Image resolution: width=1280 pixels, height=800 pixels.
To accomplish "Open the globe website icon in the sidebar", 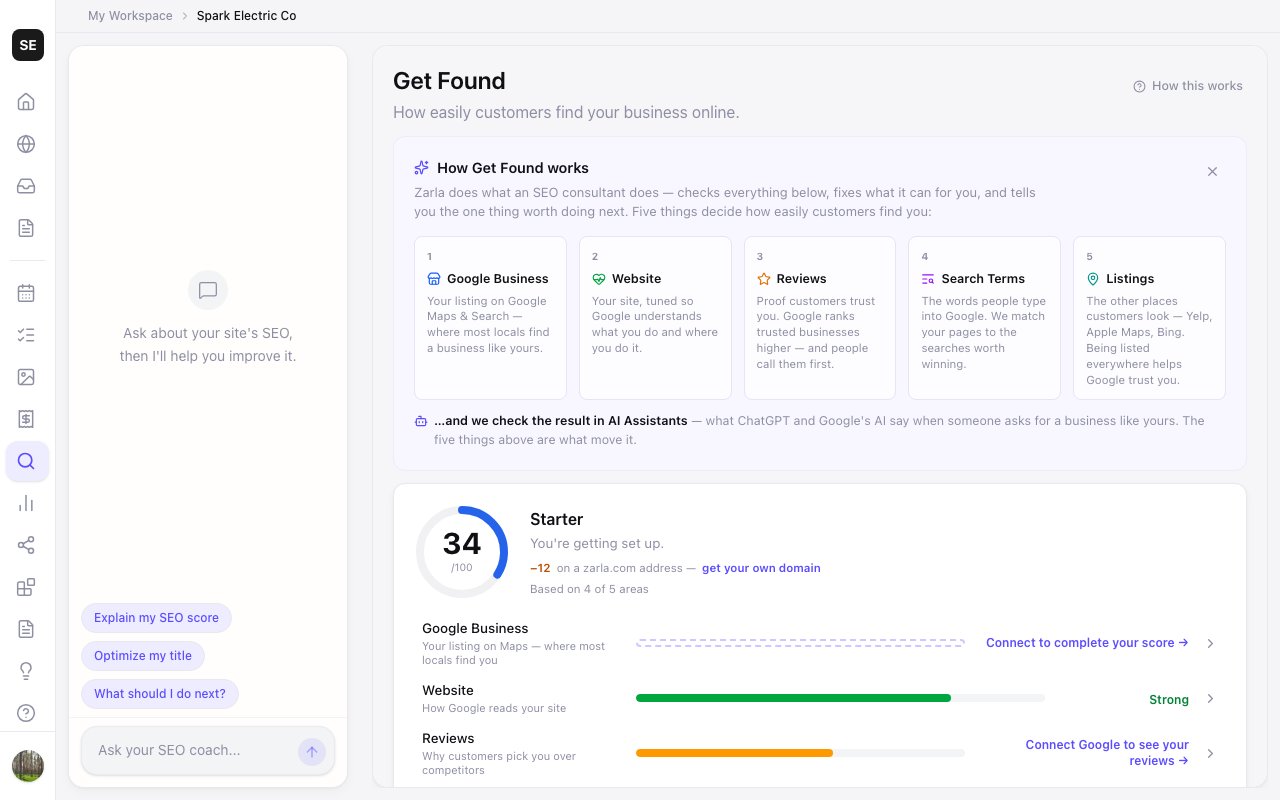I will pos(26,144).
